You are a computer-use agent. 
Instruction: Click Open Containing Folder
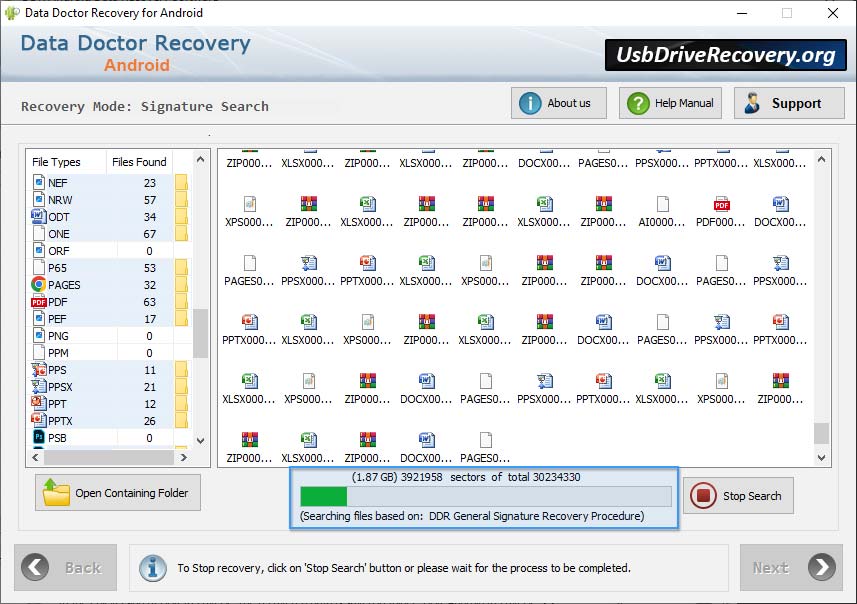pos(118,492)
